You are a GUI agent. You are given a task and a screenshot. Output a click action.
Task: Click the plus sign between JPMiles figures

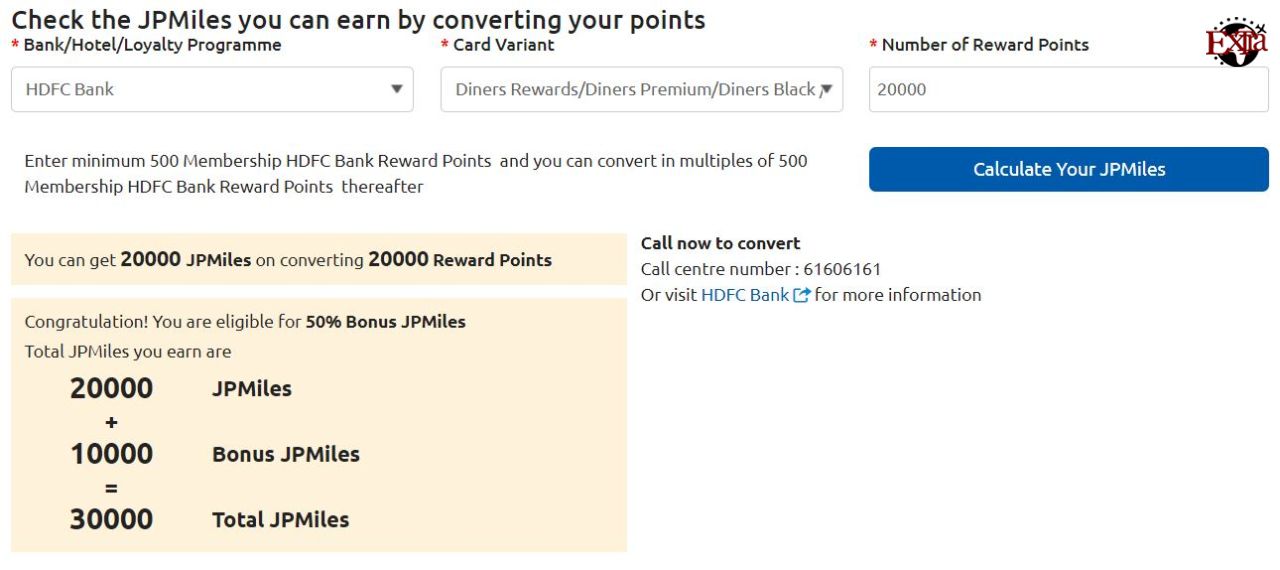click(111, 422)
